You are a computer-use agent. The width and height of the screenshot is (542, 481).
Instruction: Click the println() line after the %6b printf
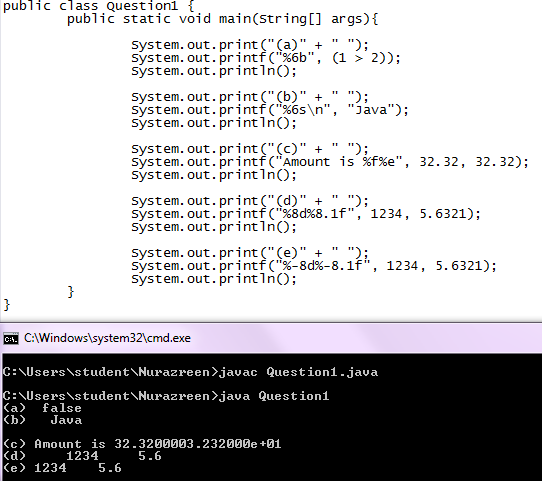214,71
